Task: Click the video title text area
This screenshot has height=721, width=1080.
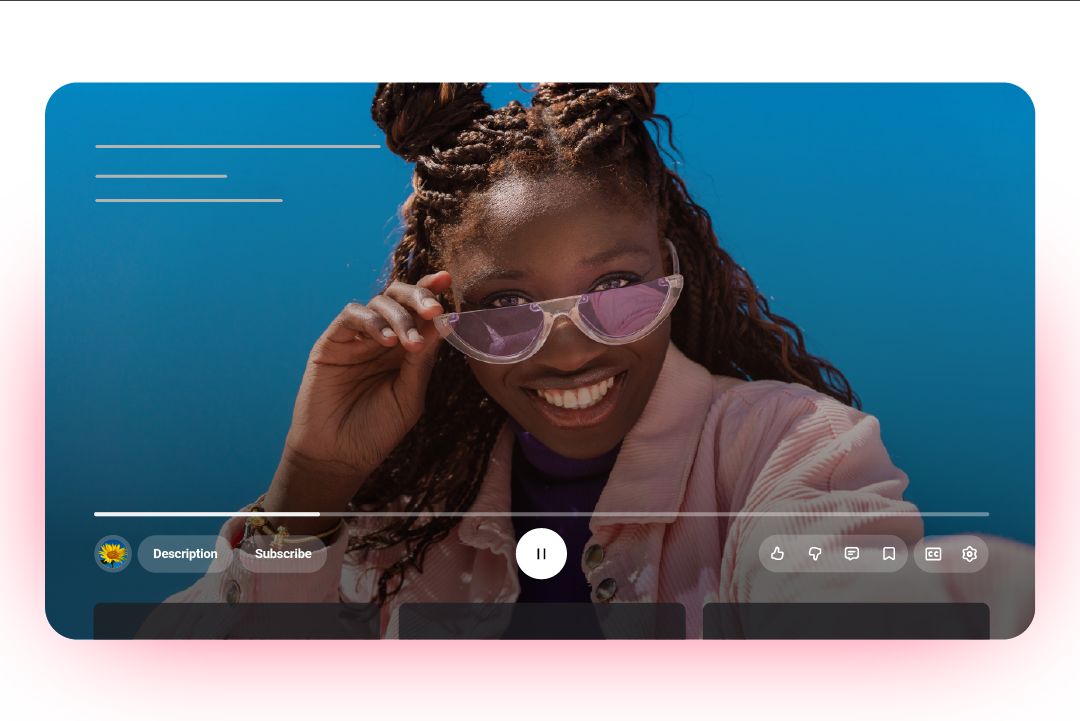Action: (x=237, y=146)
